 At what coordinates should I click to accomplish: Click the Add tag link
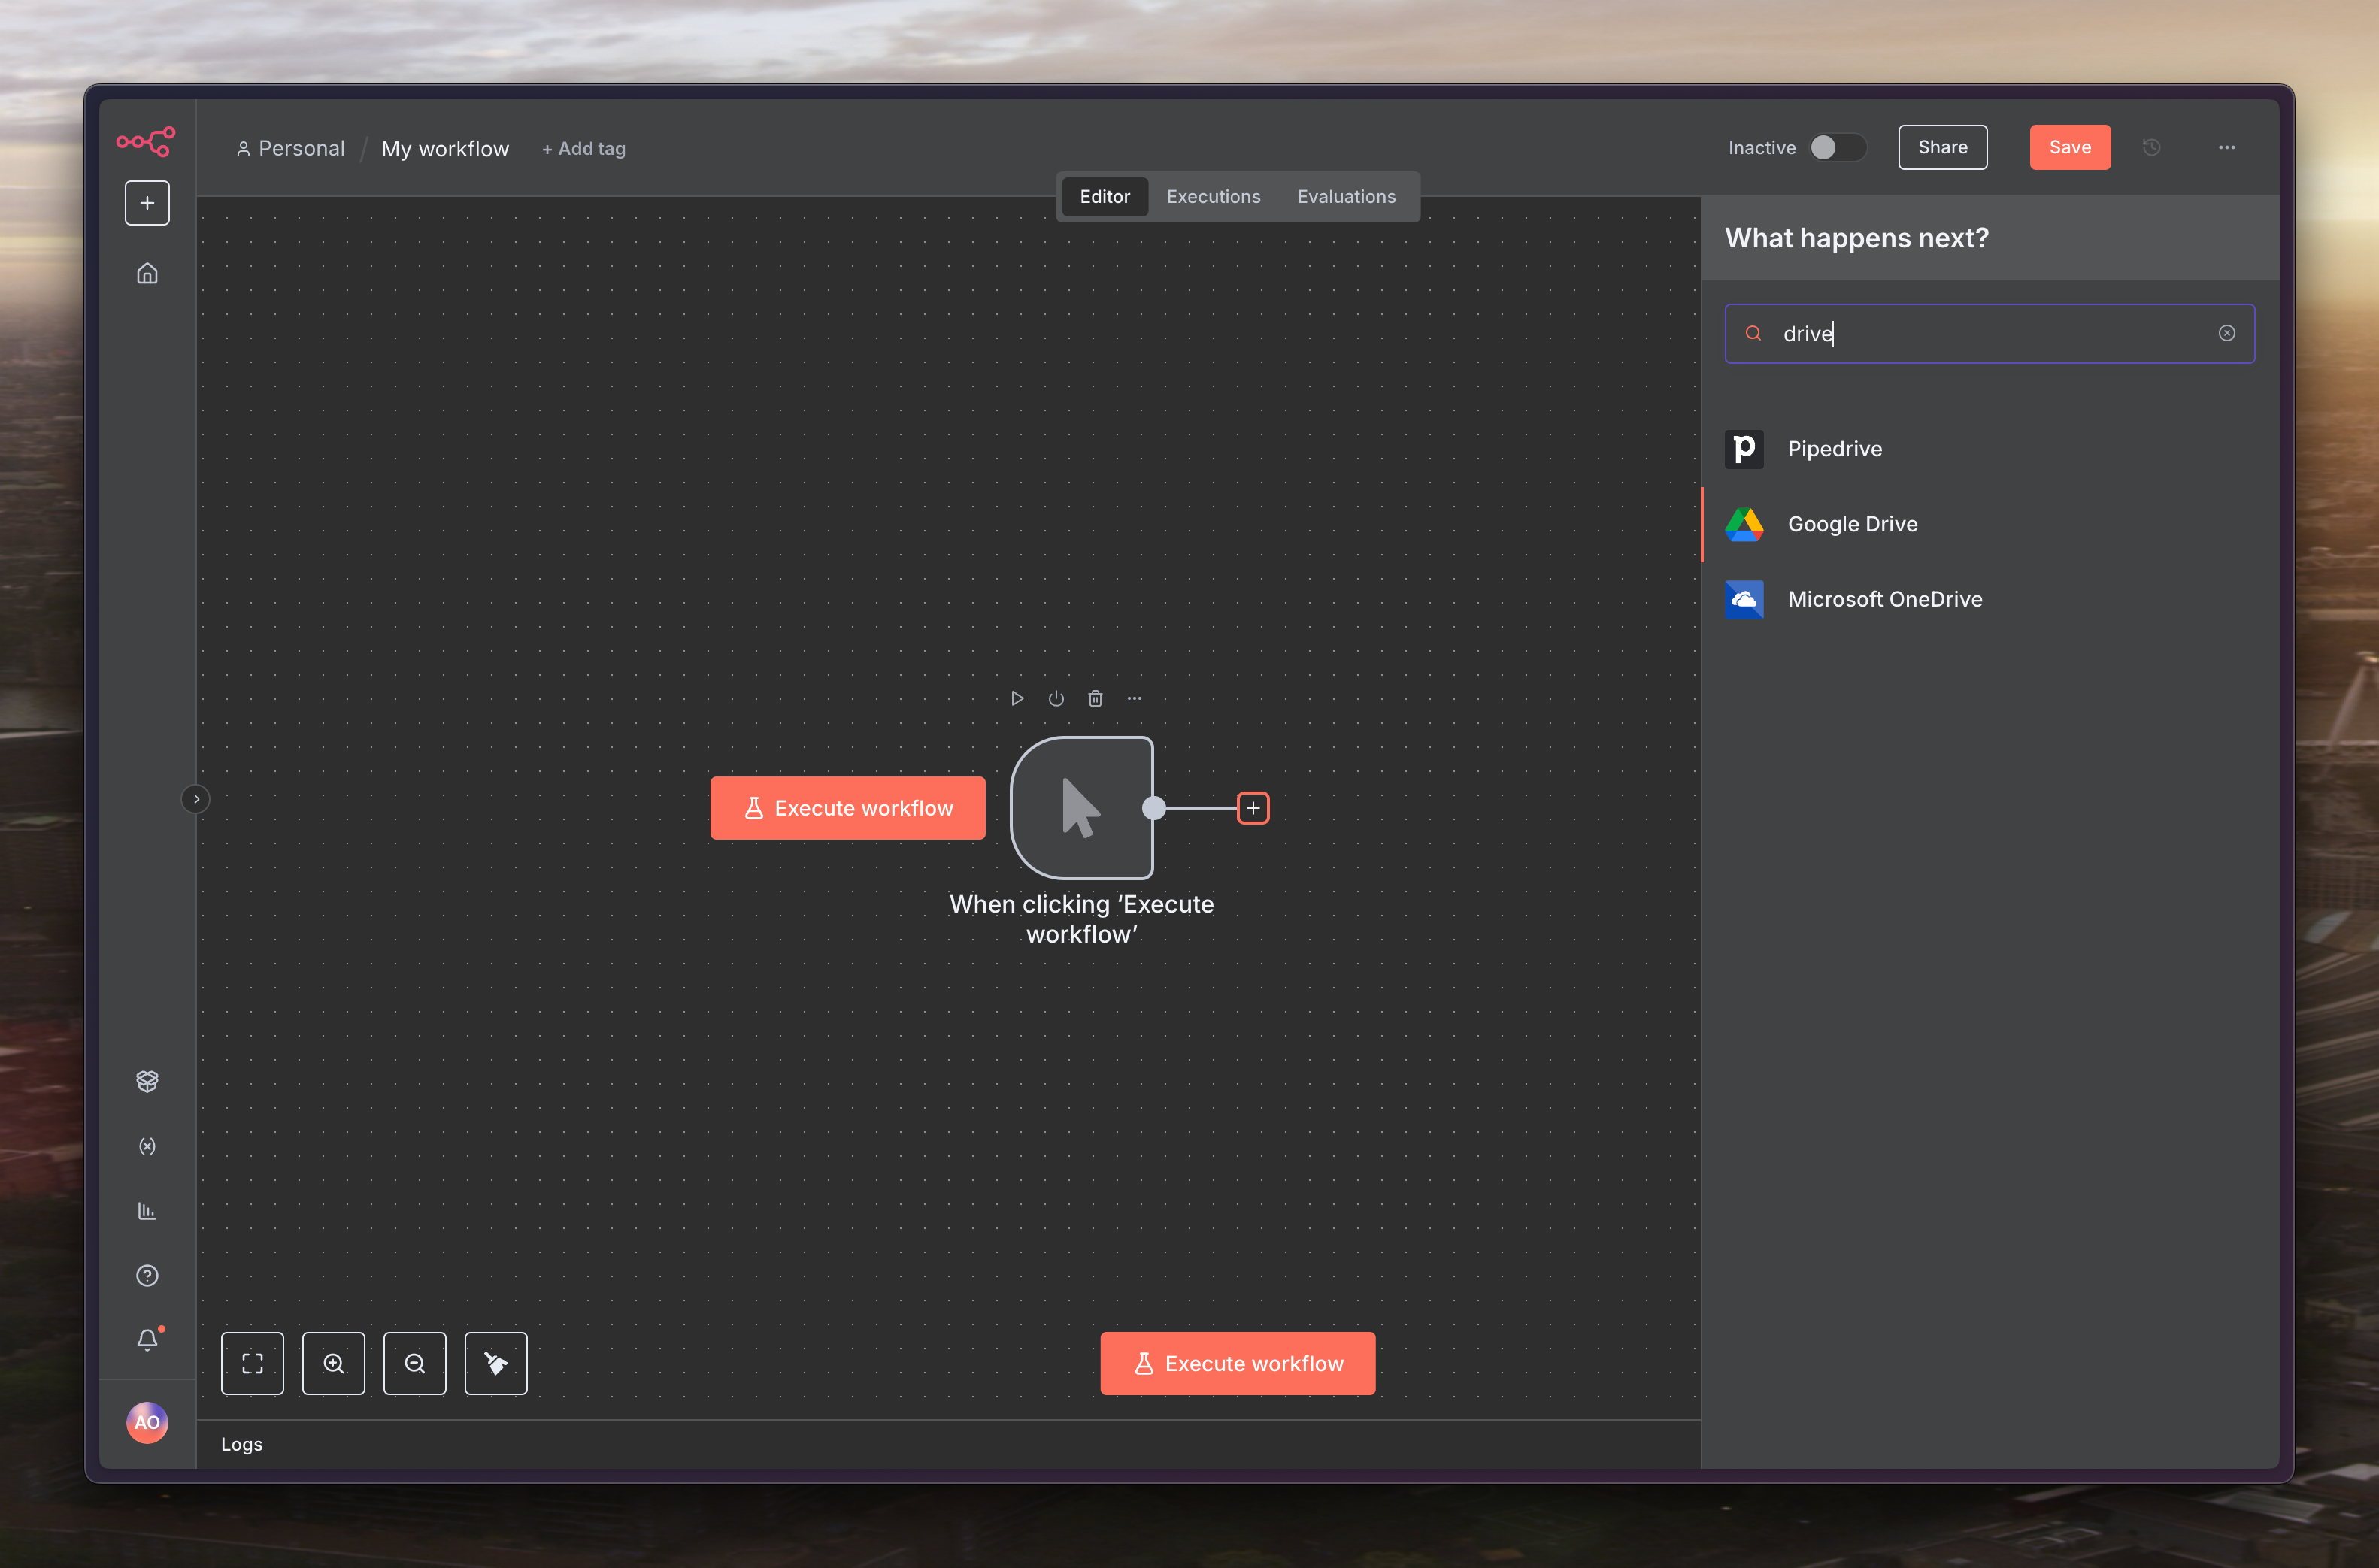pos(583,148)
